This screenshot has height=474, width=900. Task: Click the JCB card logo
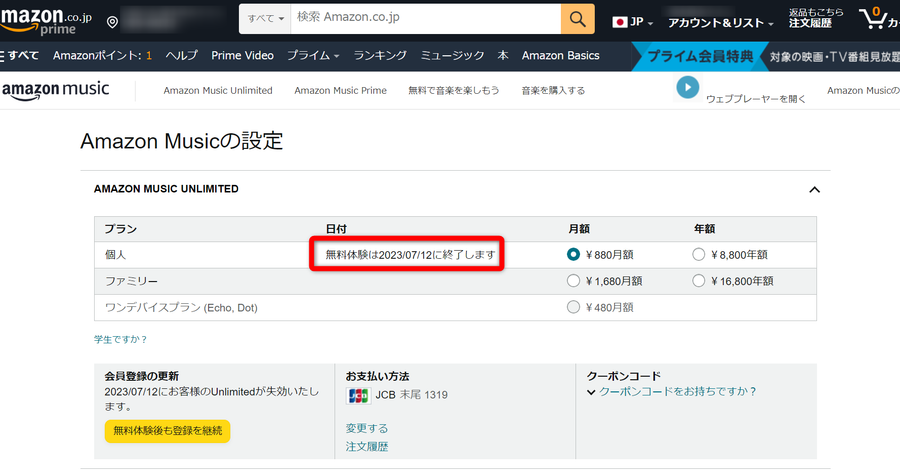click(x=358, y=395)
